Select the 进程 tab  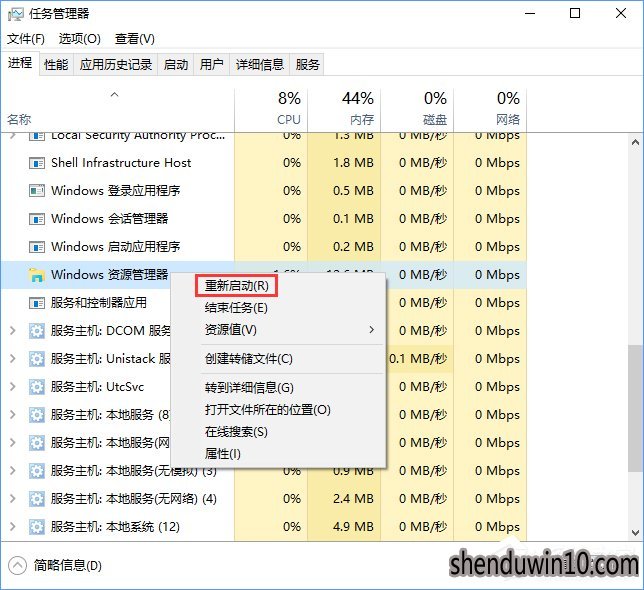[x=20, y=63]
